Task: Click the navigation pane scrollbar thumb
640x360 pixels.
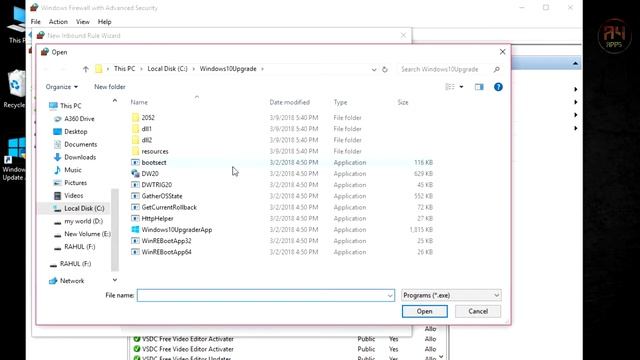Action: click(115, 229)
